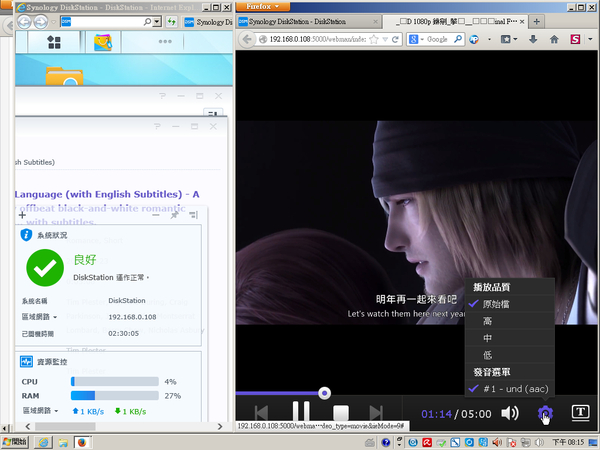
Task: Skip to the previous video
Action: tap(261, 412)
